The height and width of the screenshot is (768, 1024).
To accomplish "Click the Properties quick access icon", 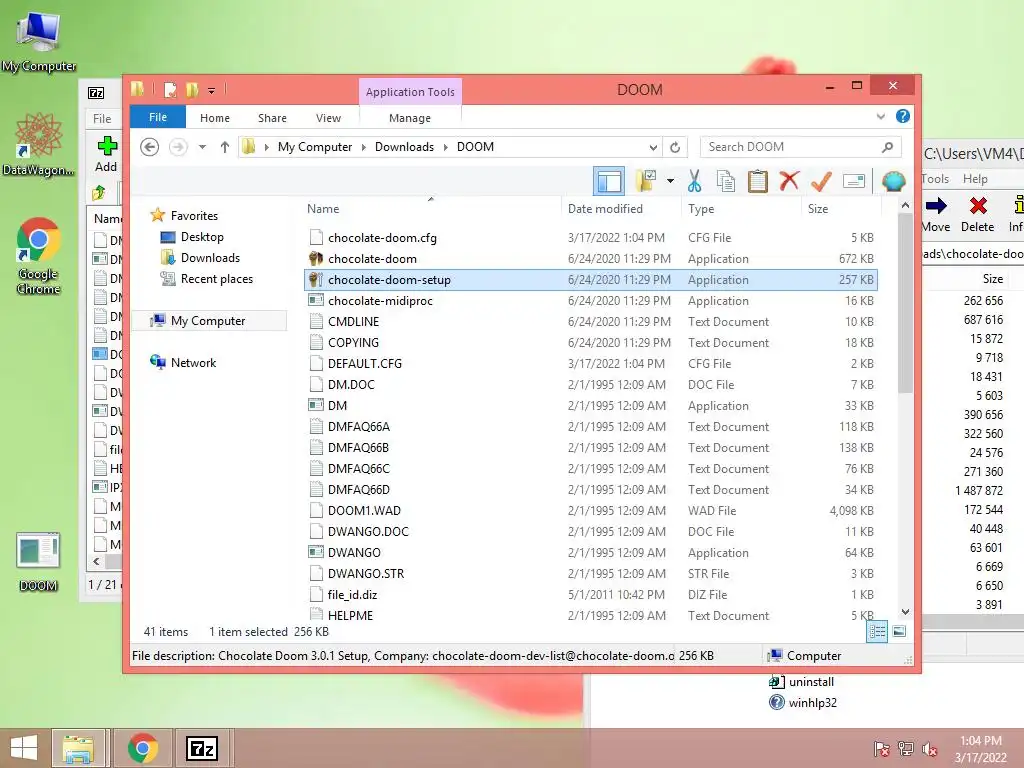I will 170,89.
